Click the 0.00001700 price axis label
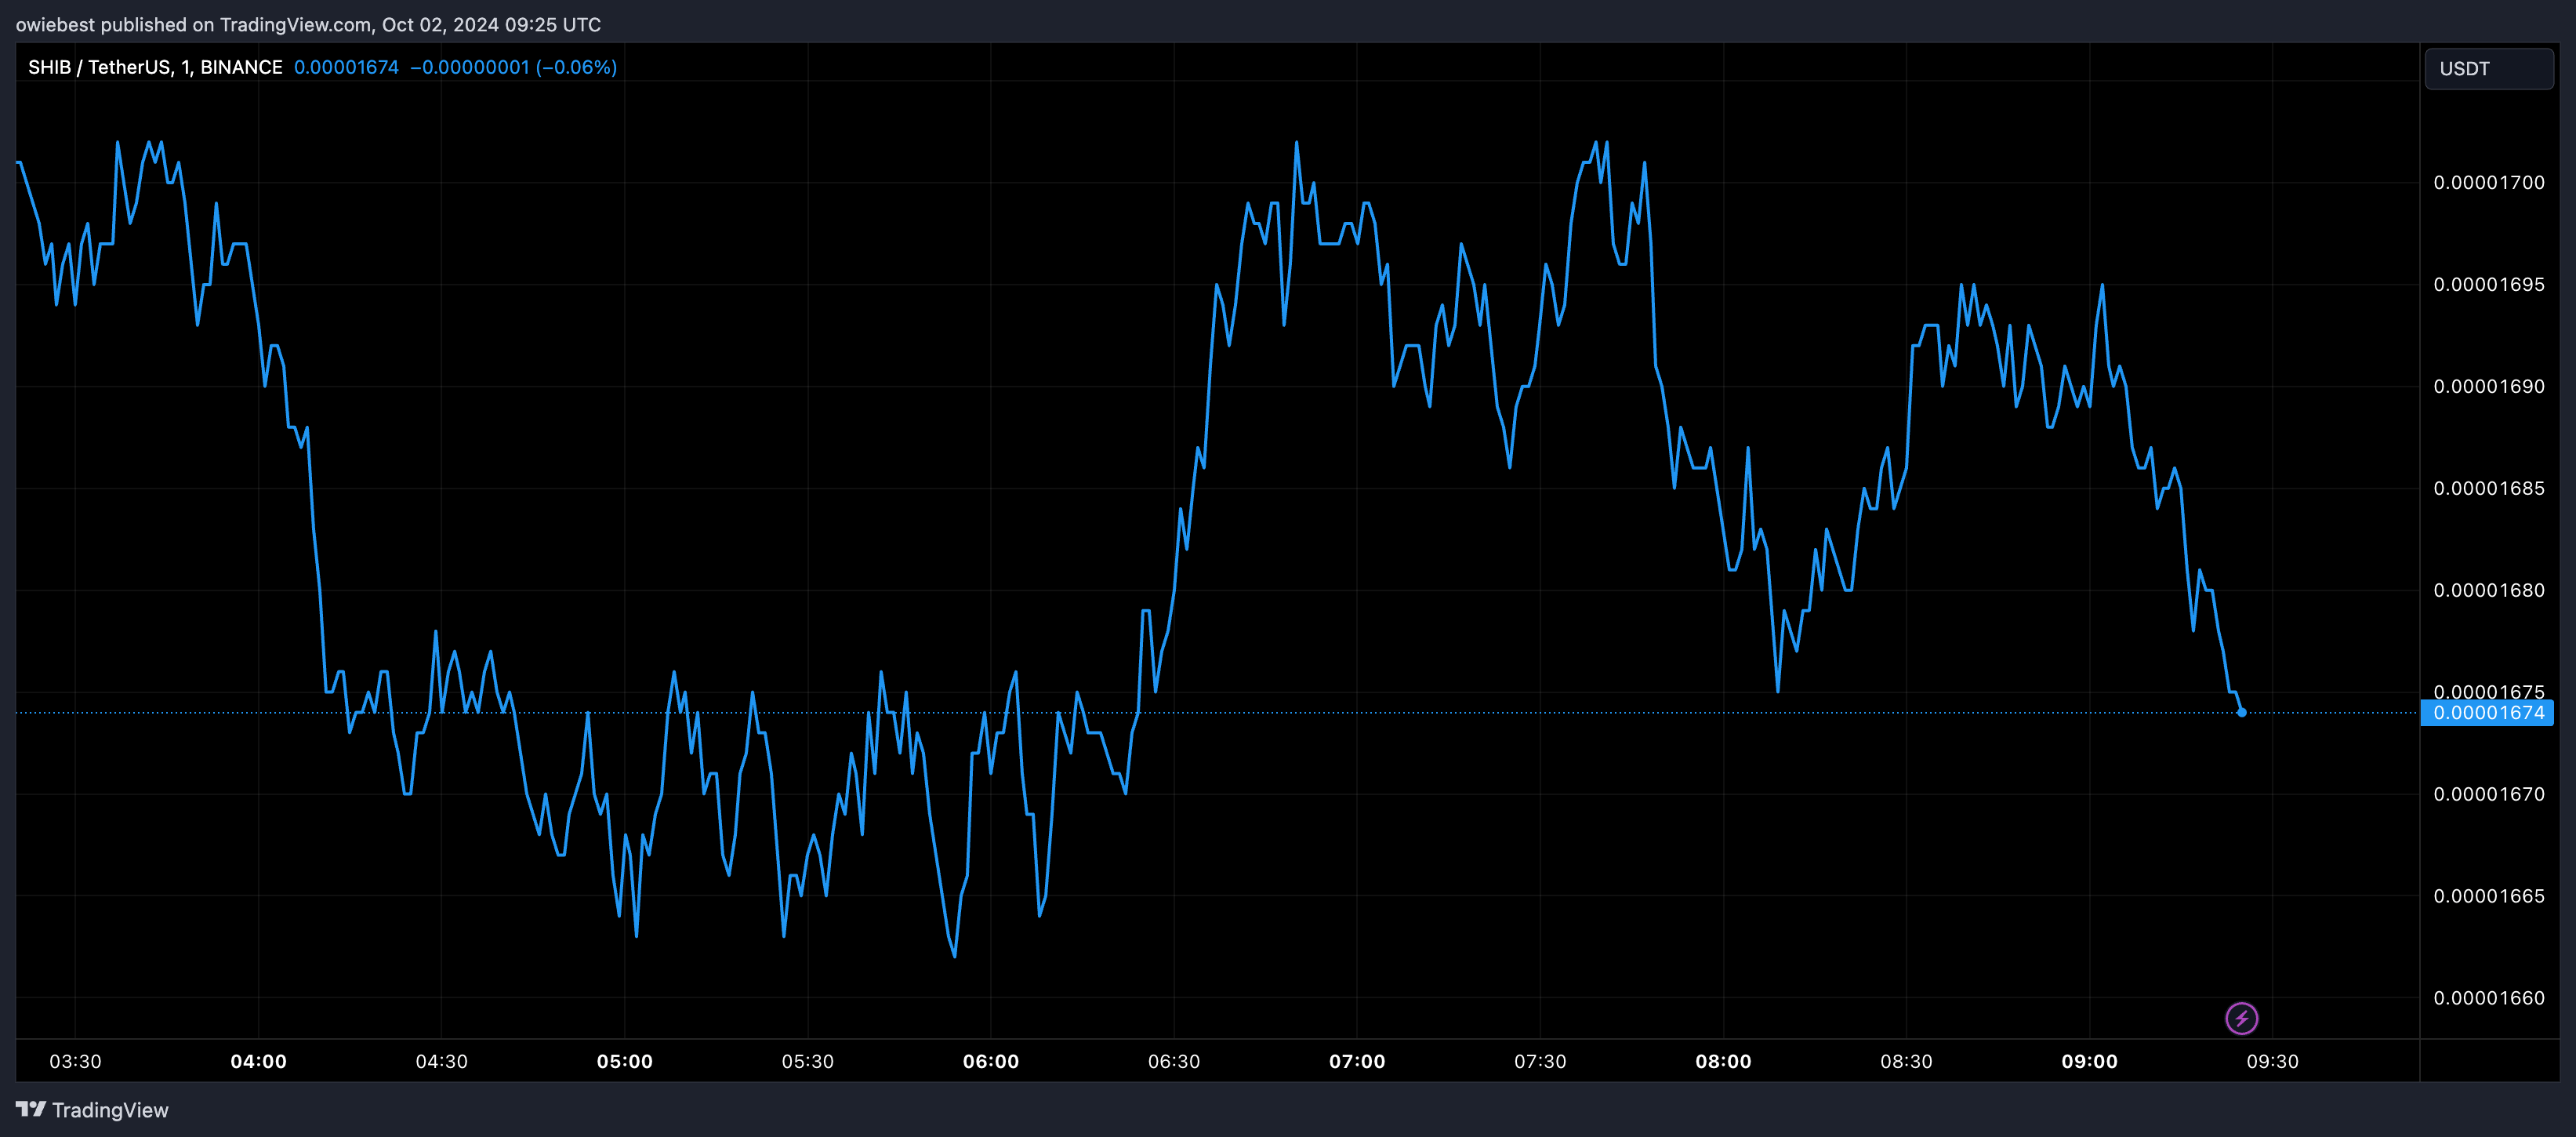2576x1137 pixels. [x=2488, y=182]
